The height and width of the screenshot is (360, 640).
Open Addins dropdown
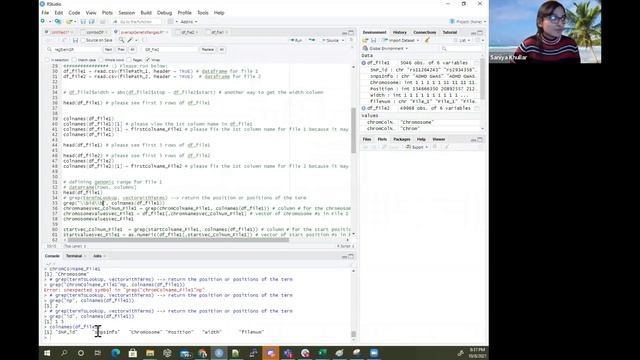(x=189, y=22)
